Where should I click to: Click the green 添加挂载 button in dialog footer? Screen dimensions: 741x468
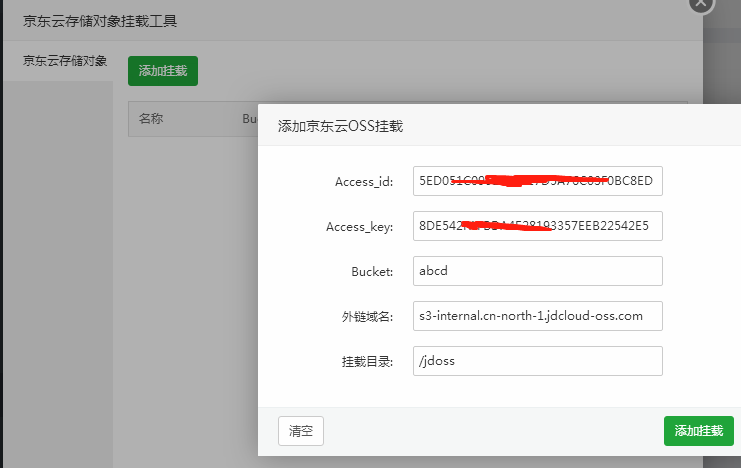[698, 431]
